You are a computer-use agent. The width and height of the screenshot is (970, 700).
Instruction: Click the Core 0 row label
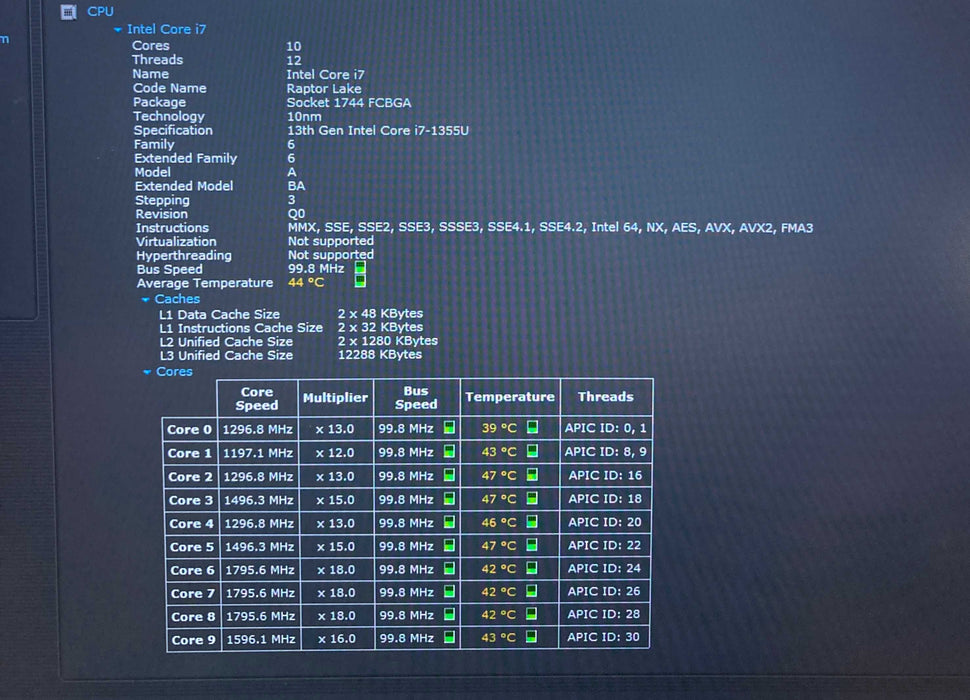189,429
